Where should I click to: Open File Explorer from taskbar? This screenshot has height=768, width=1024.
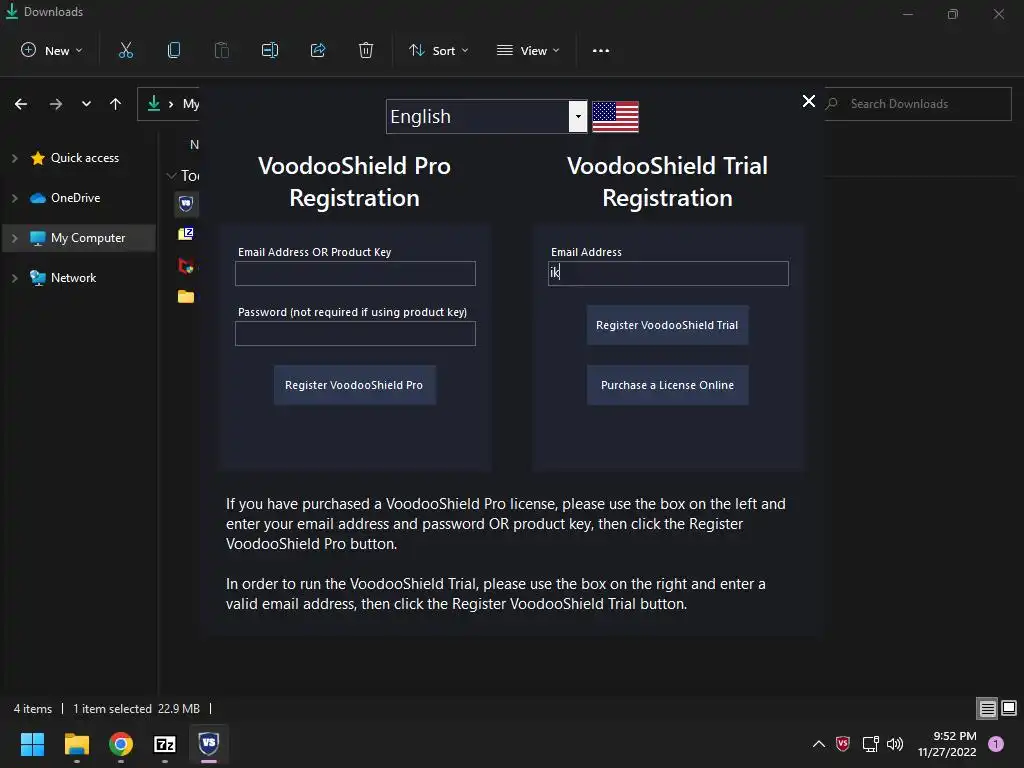coord(76,744)
